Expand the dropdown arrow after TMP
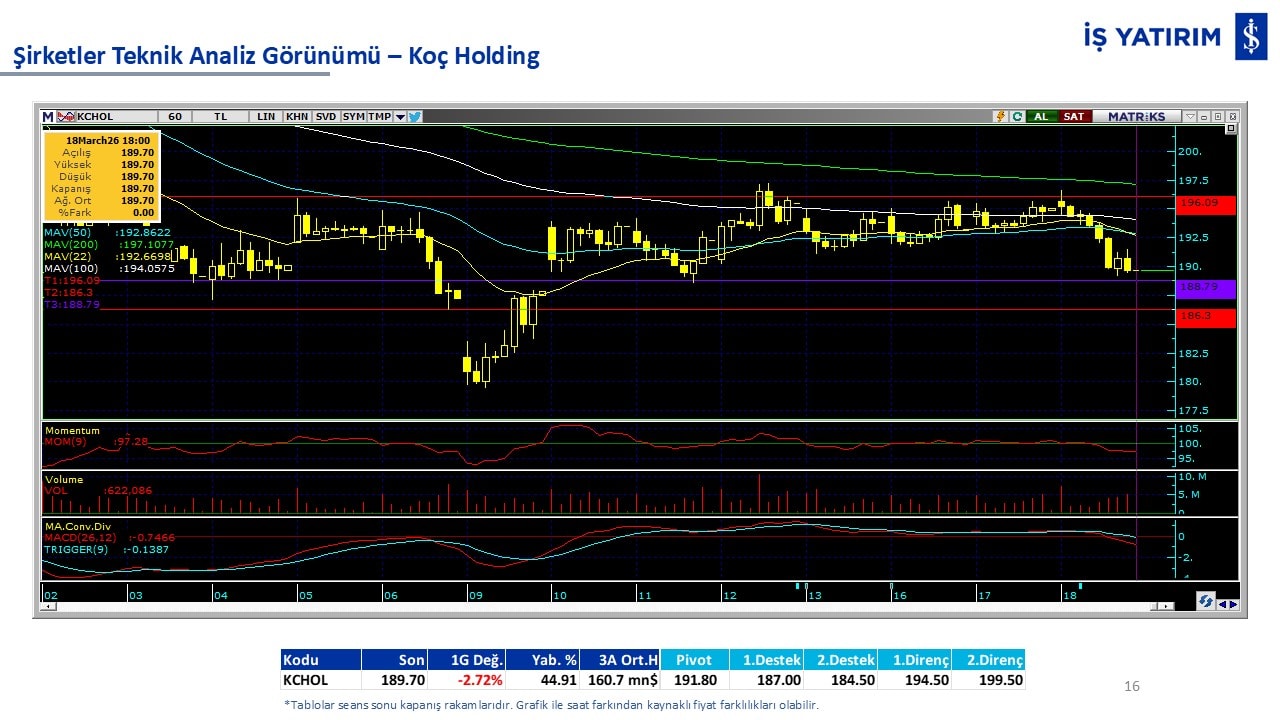The width and height of the screenshot is (1280, 720). (x=400, y=116)
